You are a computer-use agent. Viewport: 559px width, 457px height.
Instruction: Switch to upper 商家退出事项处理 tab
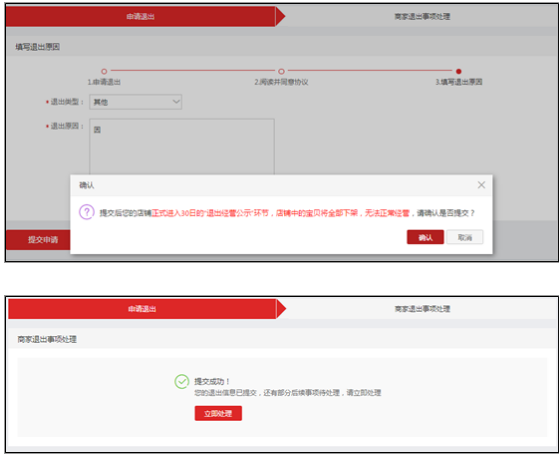[x=422, y=16]
